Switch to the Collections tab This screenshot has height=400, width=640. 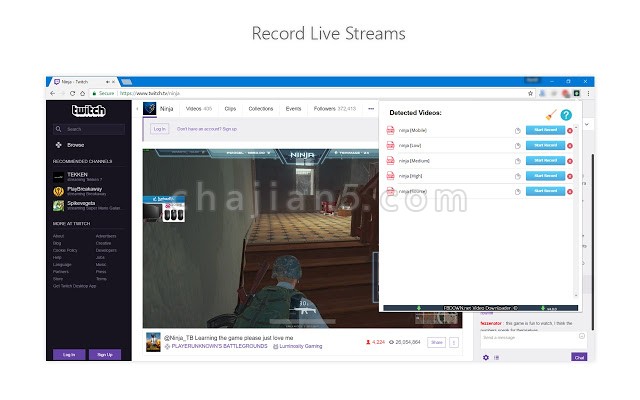pyautogui.click(x=261, y=109)
